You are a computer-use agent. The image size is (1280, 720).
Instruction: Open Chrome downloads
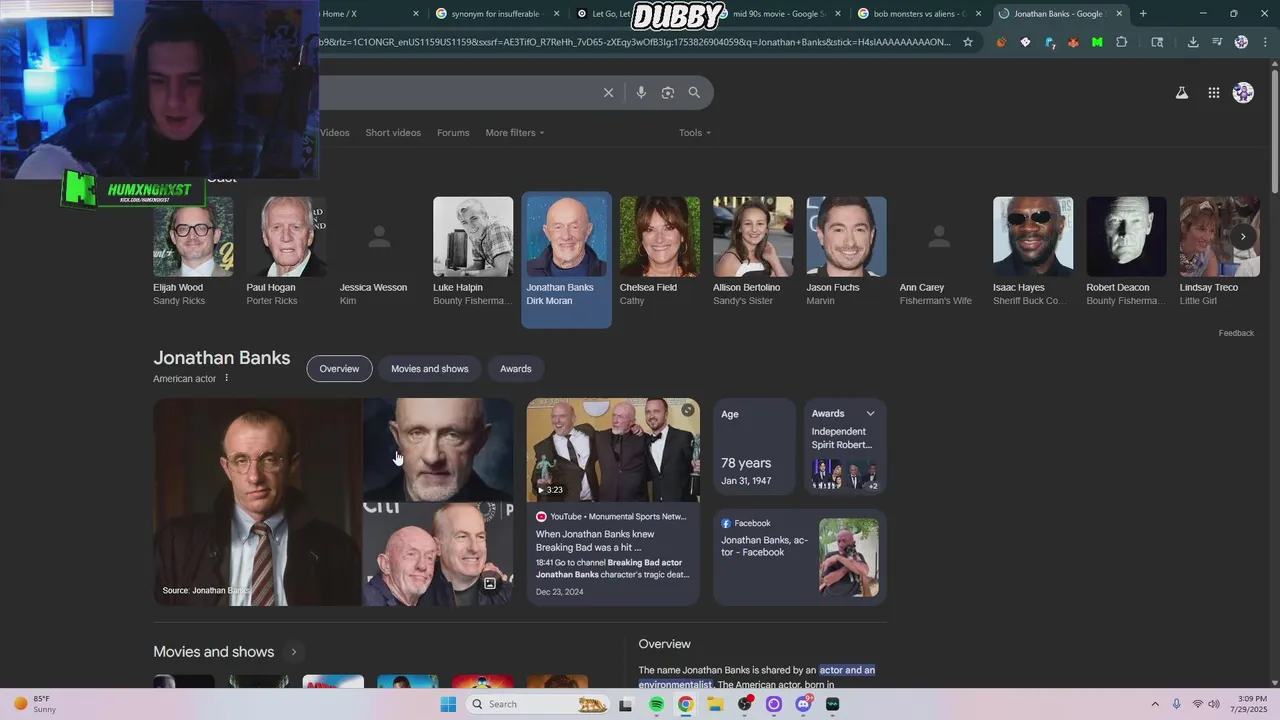pos(1193,42)
